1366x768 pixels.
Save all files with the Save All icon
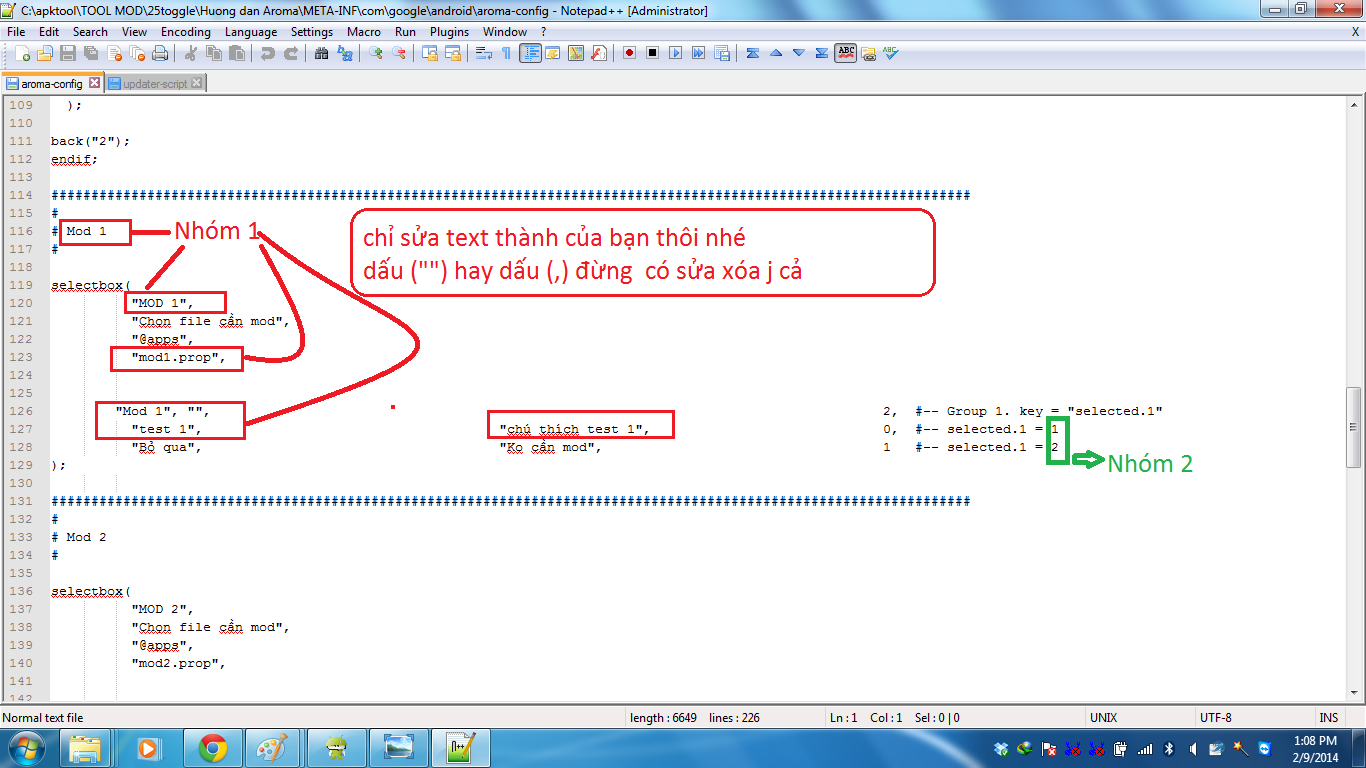[91, 53]
